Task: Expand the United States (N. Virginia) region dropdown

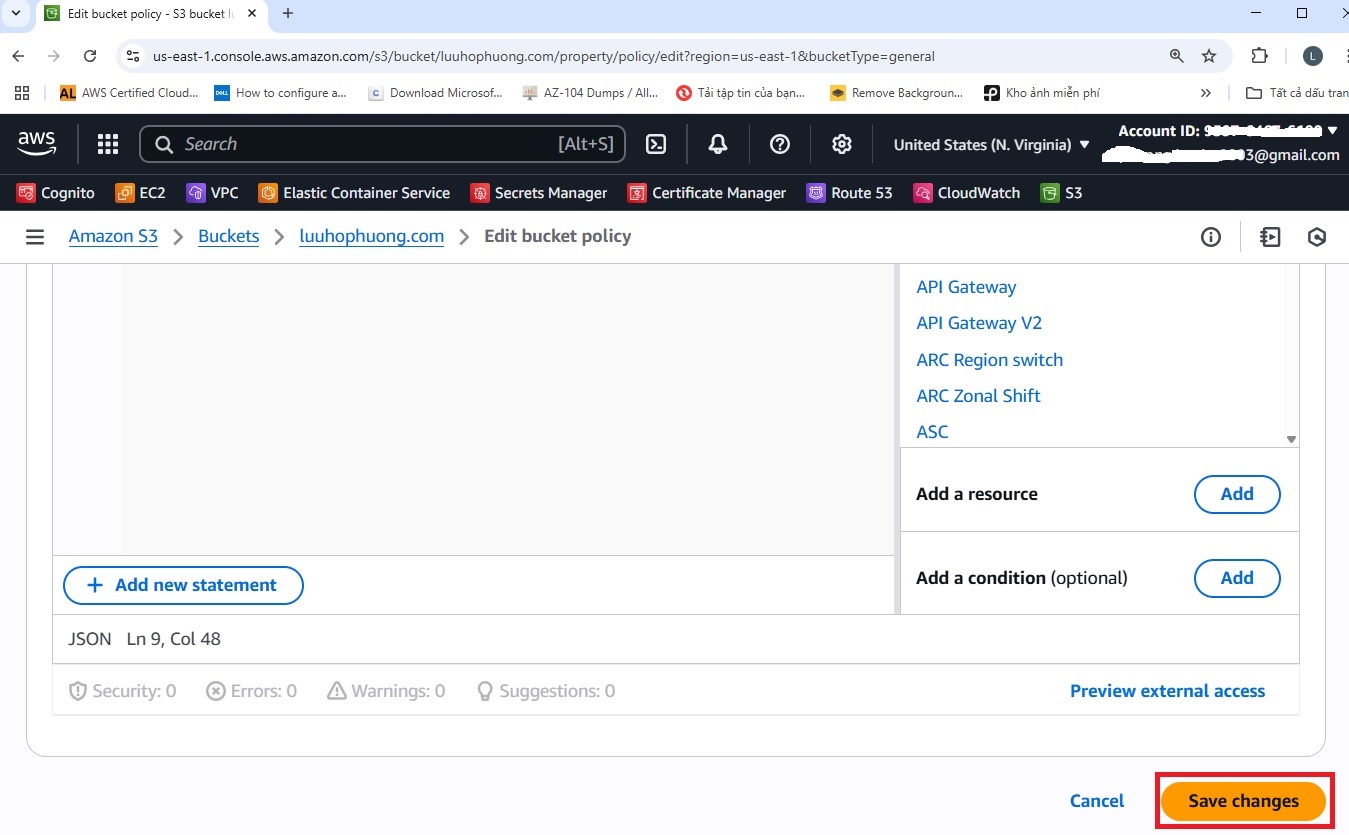Action: point(991,145)
